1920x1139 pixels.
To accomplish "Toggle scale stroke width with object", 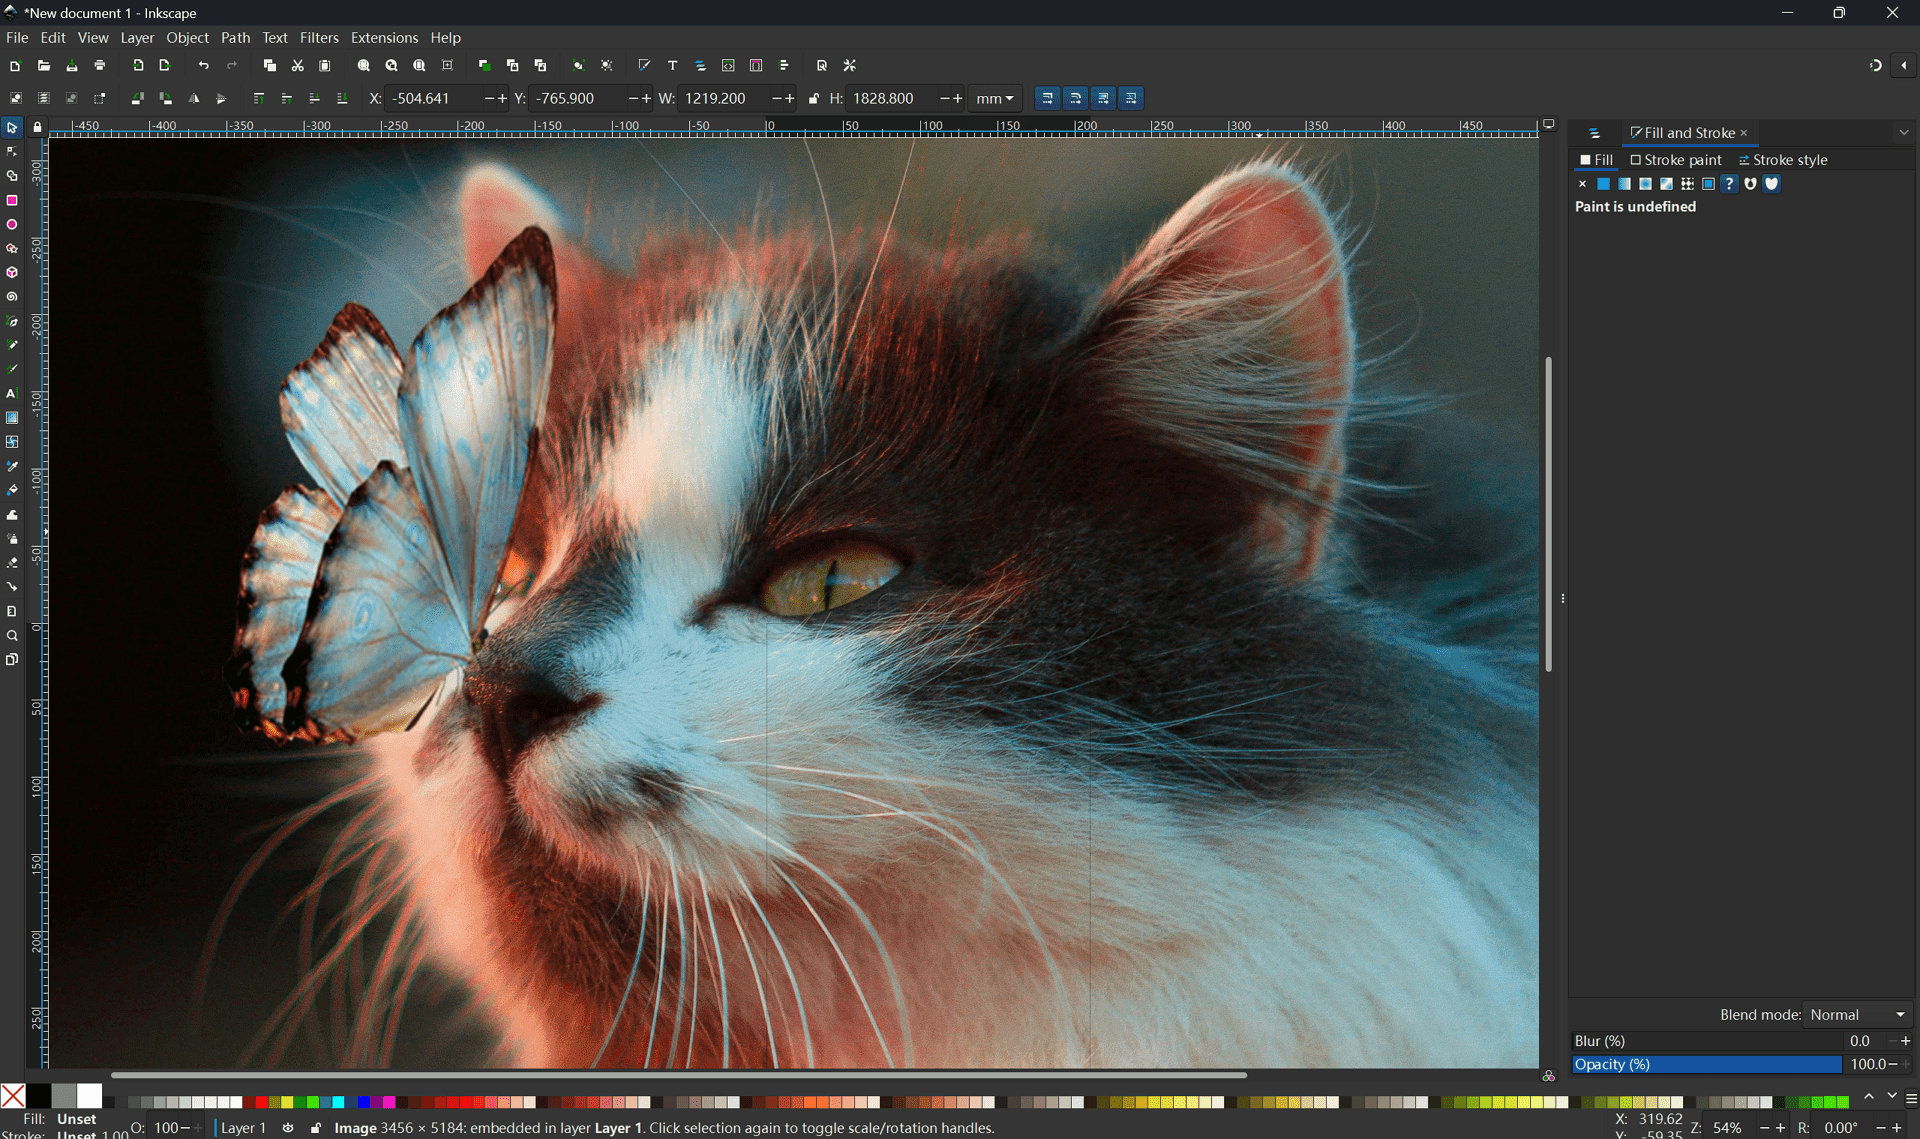I will click(1047, 98).
